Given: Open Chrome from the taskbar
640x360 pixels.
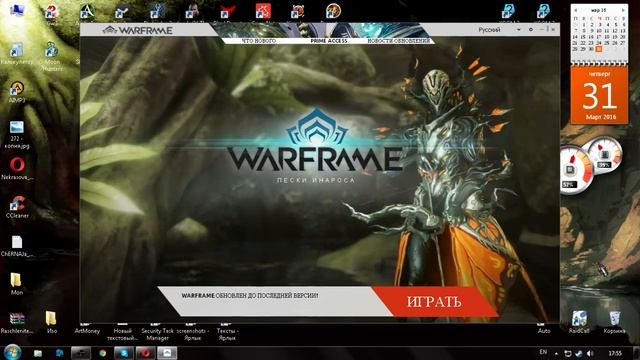Looking at the screenshot, I should (102, 353).
